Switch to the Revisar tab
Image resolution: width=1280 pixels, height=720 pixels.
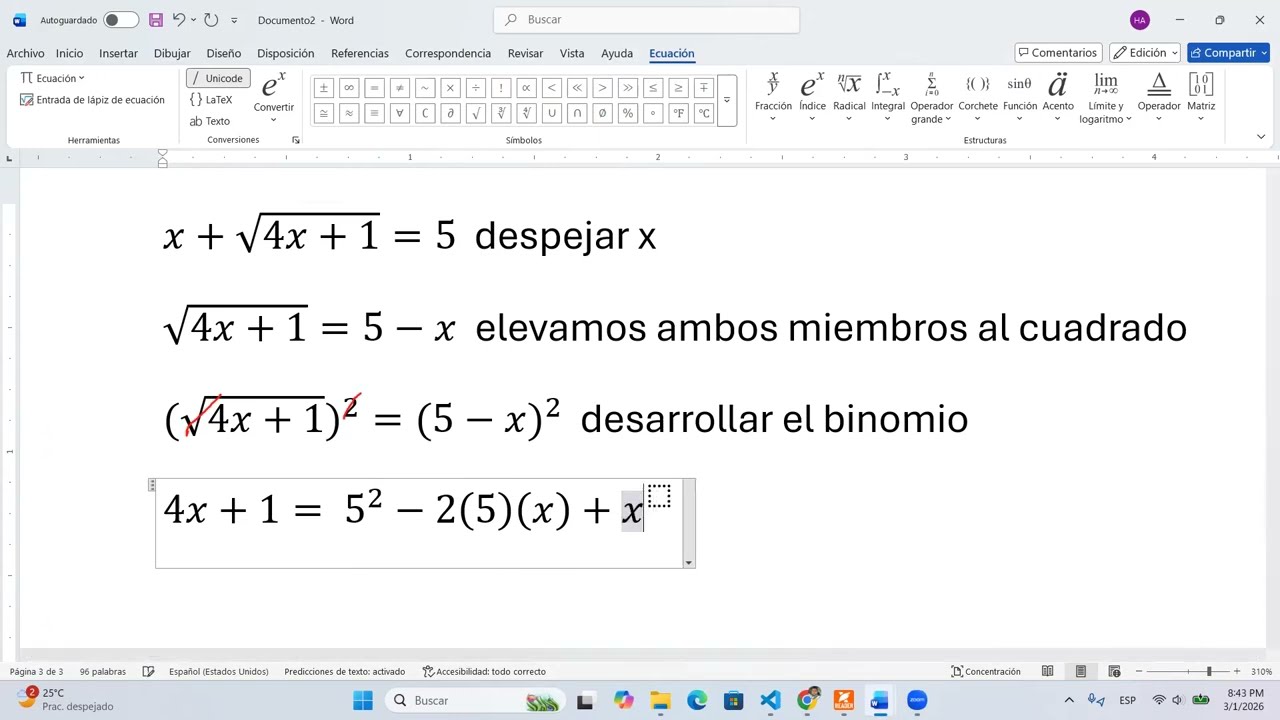point(525,53)
